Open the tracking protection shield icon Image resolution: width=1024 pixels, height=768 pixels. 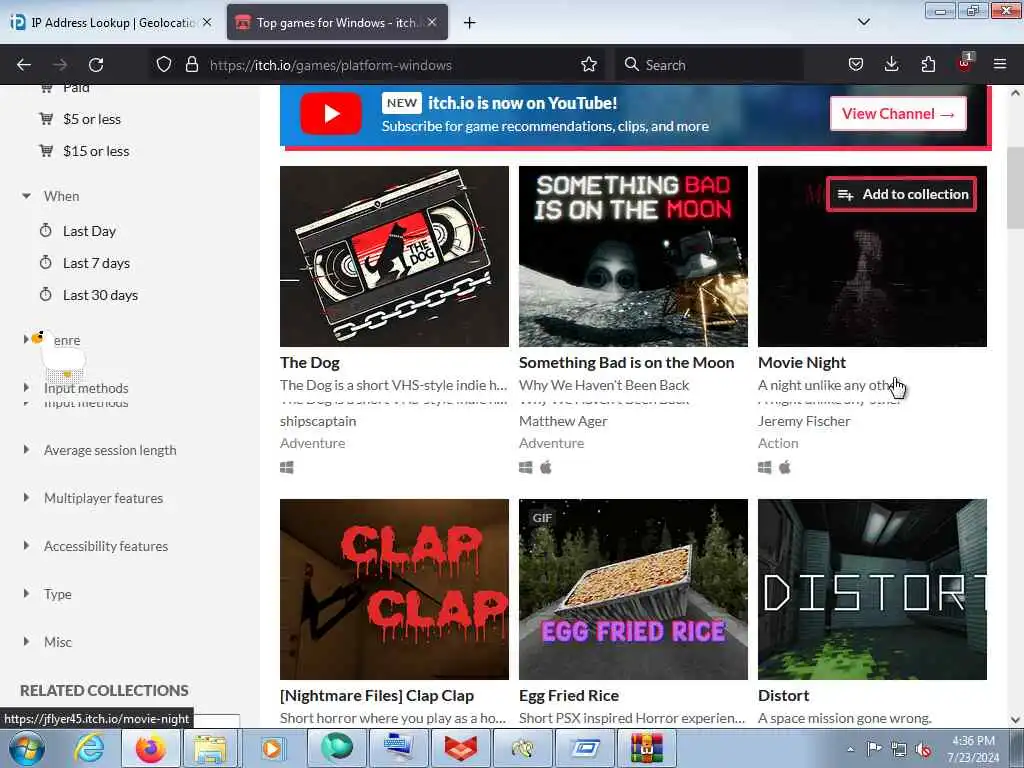pyautogui.click(x=164, y=65)
